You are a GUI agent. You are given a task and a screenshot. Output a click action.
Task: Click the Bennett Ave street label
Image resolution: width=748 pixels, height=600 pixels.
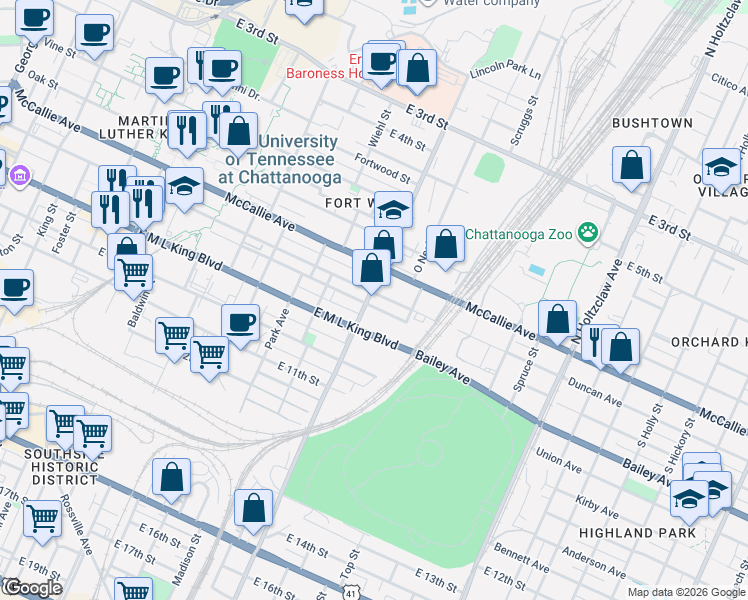pos(521,558)
